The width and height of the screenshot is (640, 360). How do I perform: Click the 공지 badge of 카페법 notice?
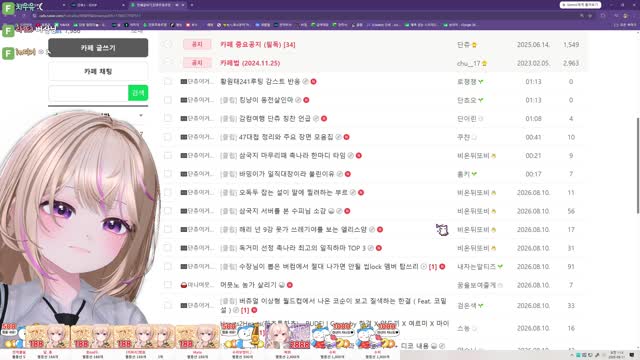click(197, 63)
